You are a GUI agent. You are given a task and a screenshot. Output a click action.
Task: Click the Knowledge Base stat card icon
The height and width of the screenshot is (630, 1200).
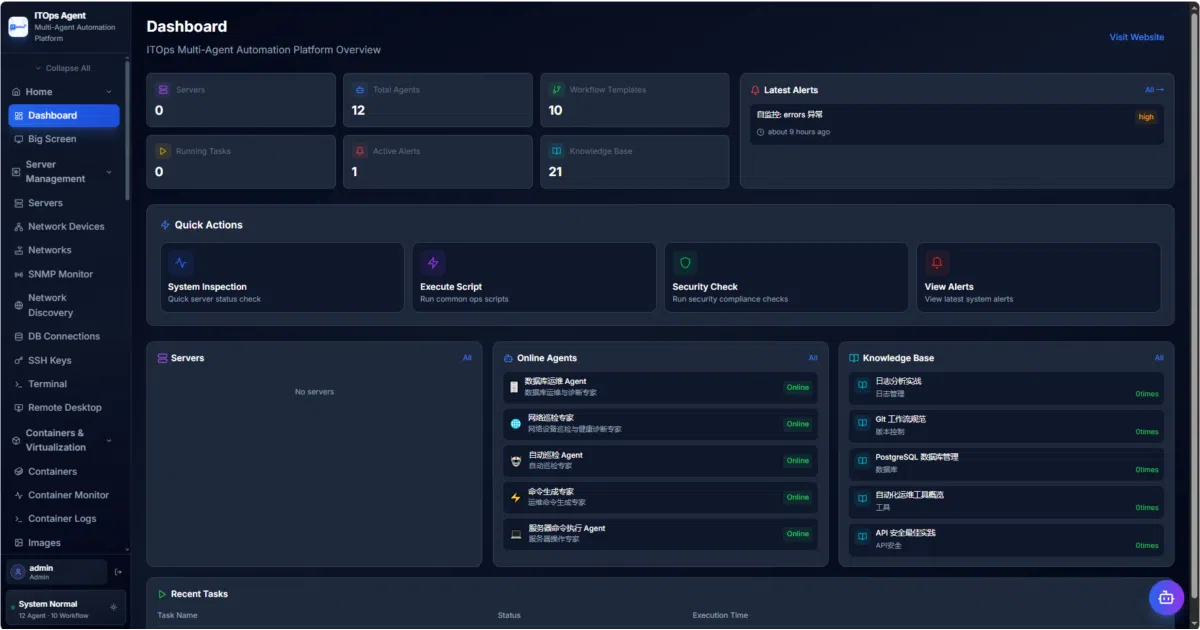point(557,151)
